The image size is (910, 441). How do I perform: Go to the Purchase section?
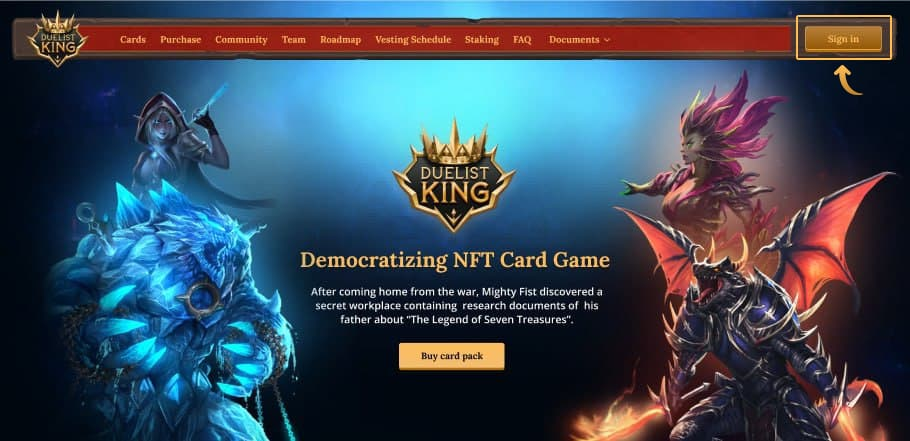180,39
